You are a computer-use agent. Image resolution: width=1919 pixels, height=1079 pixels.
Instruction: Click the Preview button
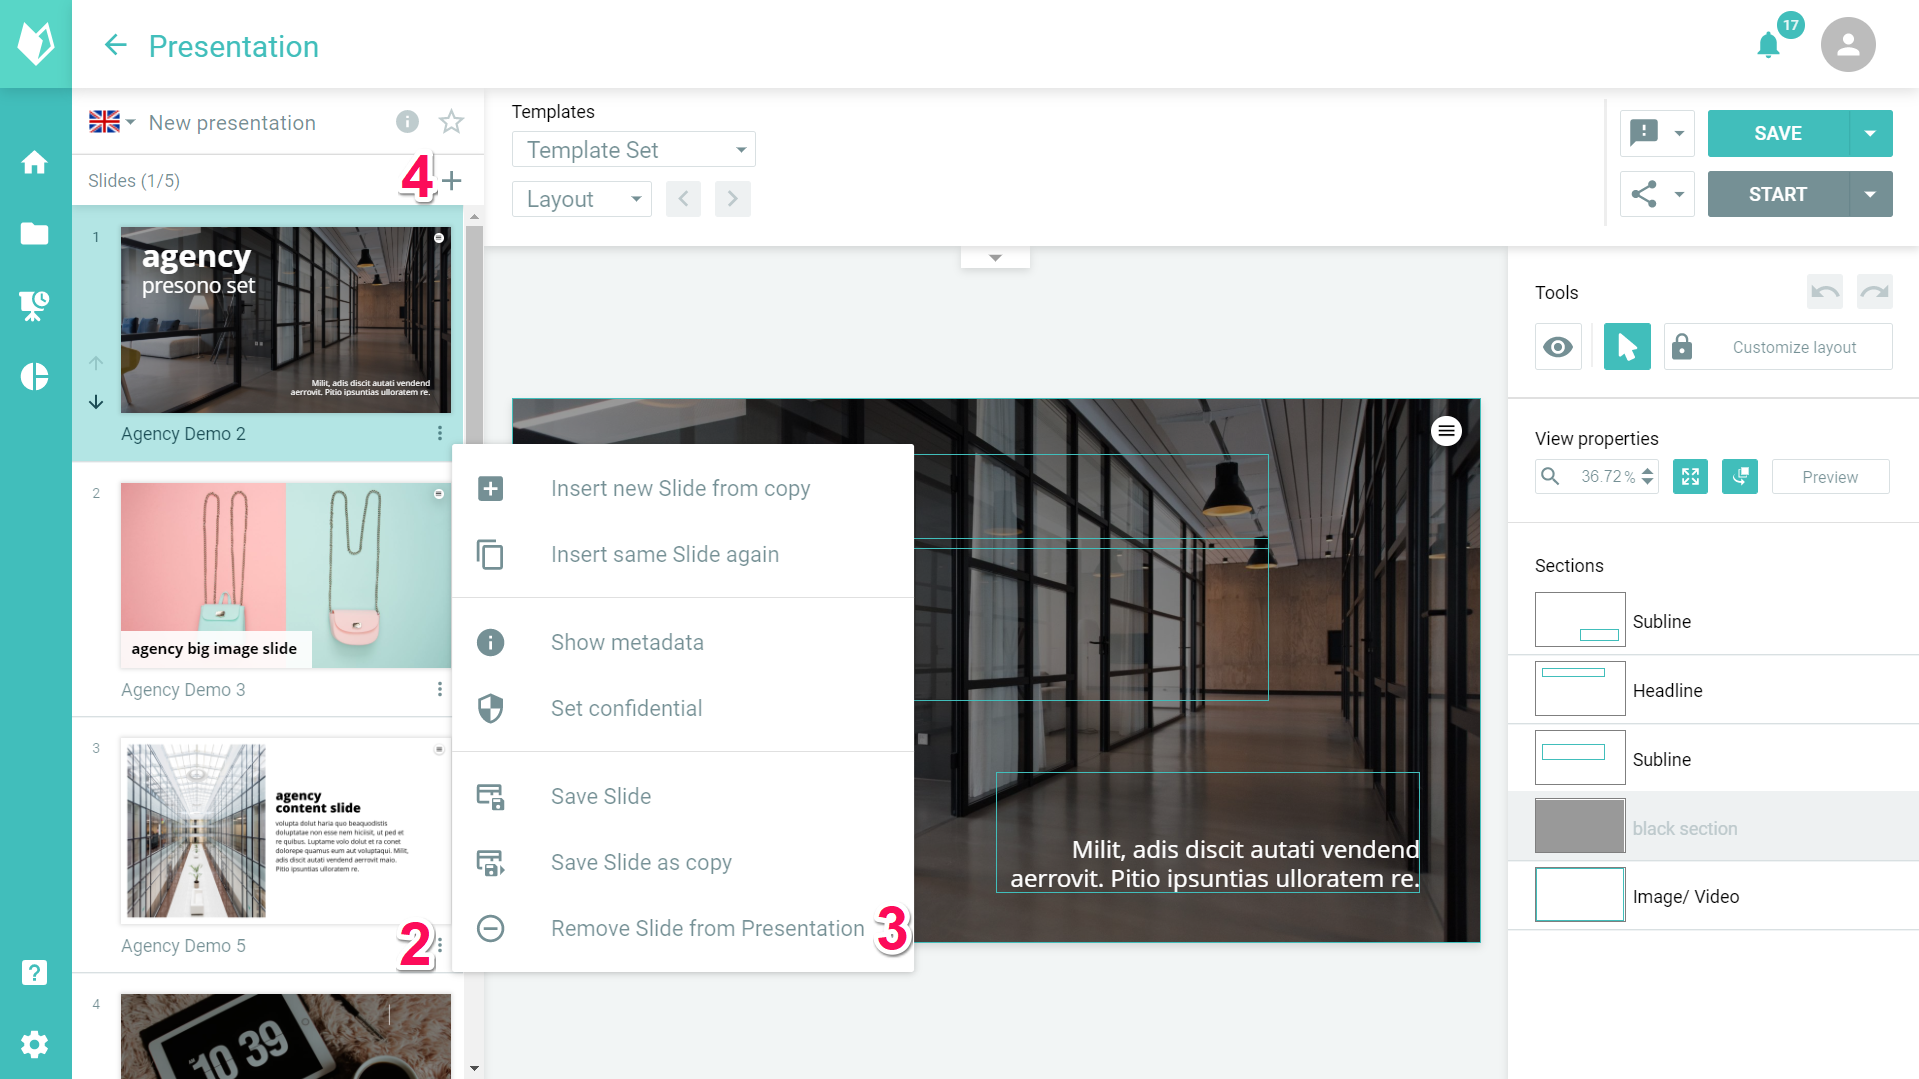point(1829,477)
